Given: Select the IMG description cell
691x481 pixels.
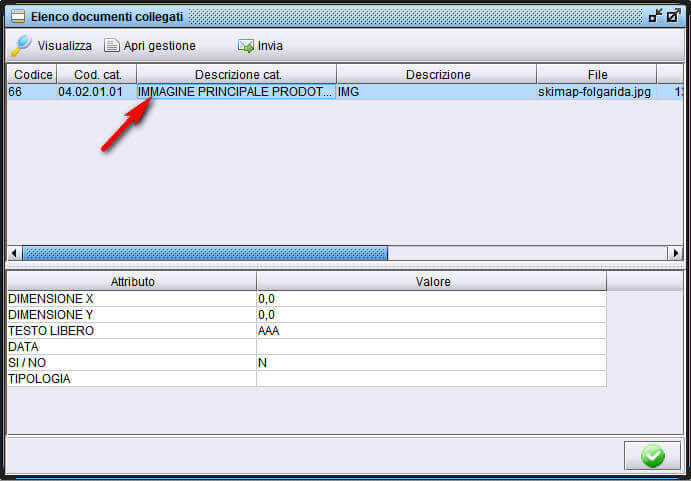Looking at the screenshot, I should [437, 92].
